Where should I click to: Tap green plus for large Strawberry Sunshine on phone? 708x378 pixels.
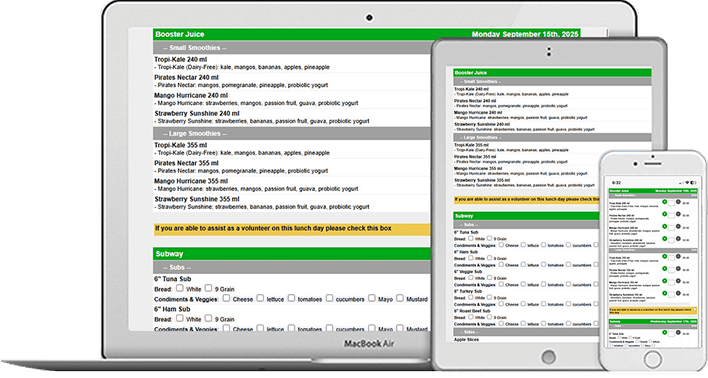(x=665, y=293)
